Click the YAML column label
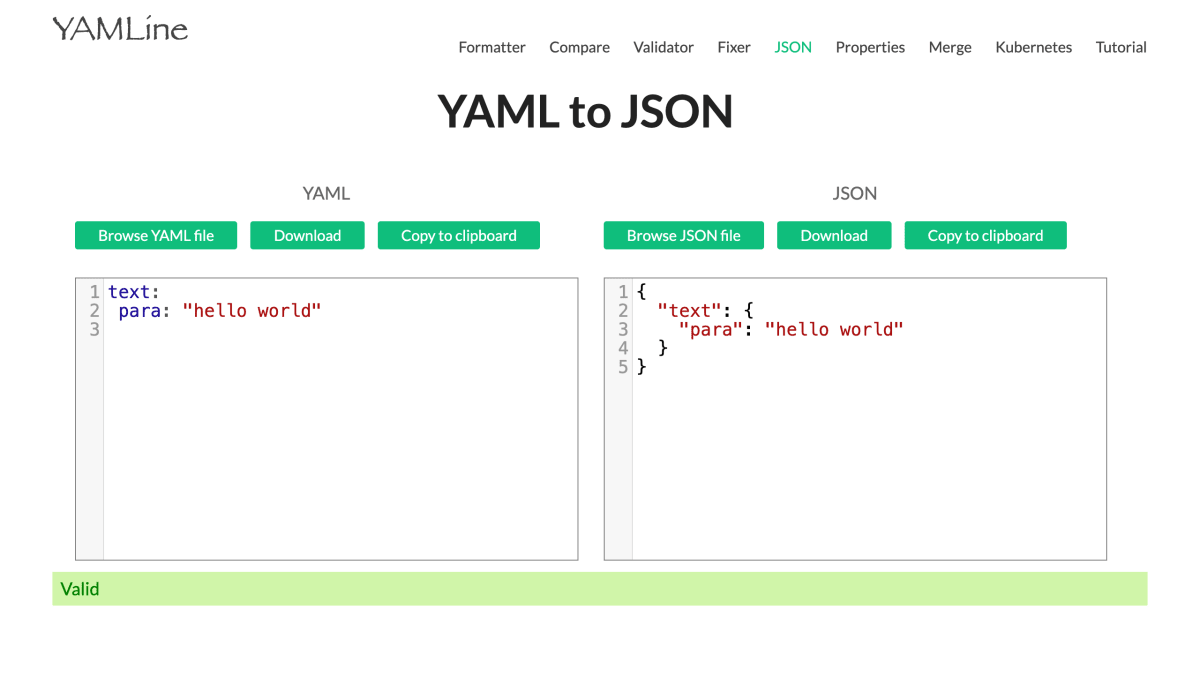Viewport: 1200px width, 675px height. click(327, 194)
